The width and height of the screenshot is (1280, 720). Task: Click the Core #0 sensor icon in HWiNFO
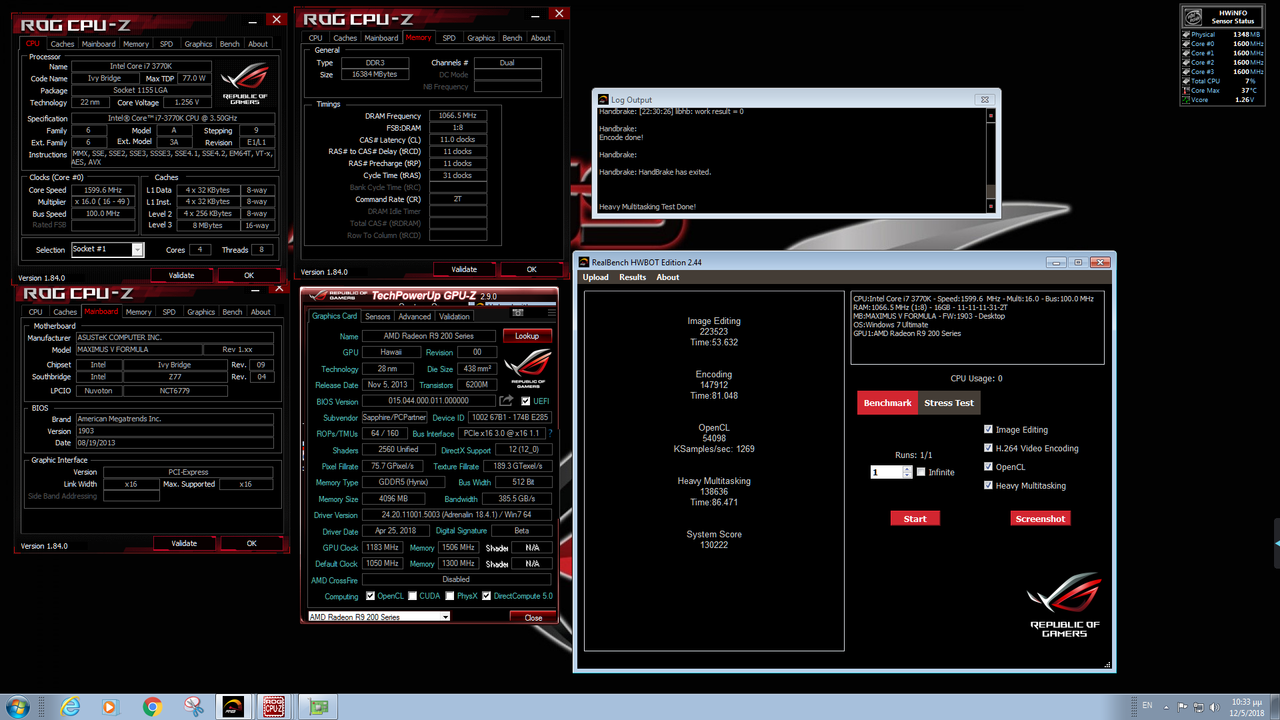[1185, 44]
